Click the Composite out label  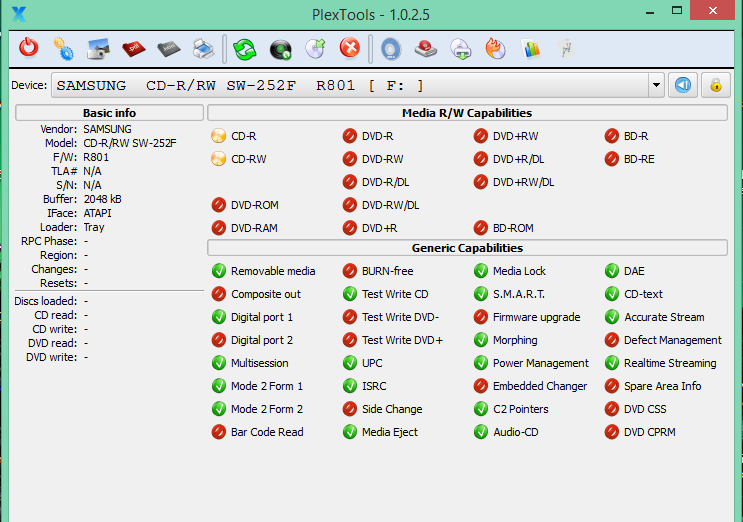266,294
